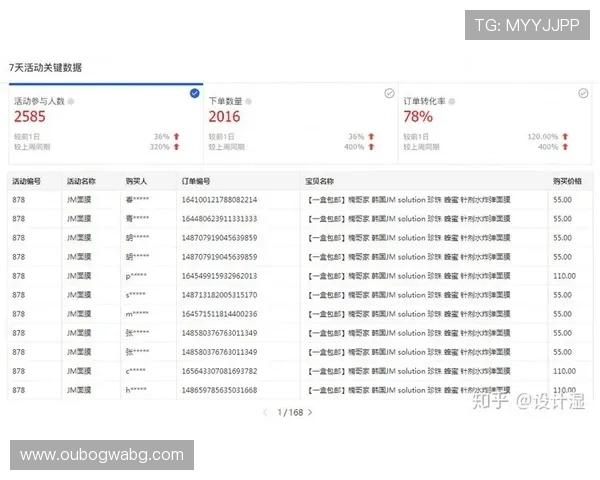Click the red up arrow beside 320%
This screenshot has height=480, width=600.
(176, 147)
